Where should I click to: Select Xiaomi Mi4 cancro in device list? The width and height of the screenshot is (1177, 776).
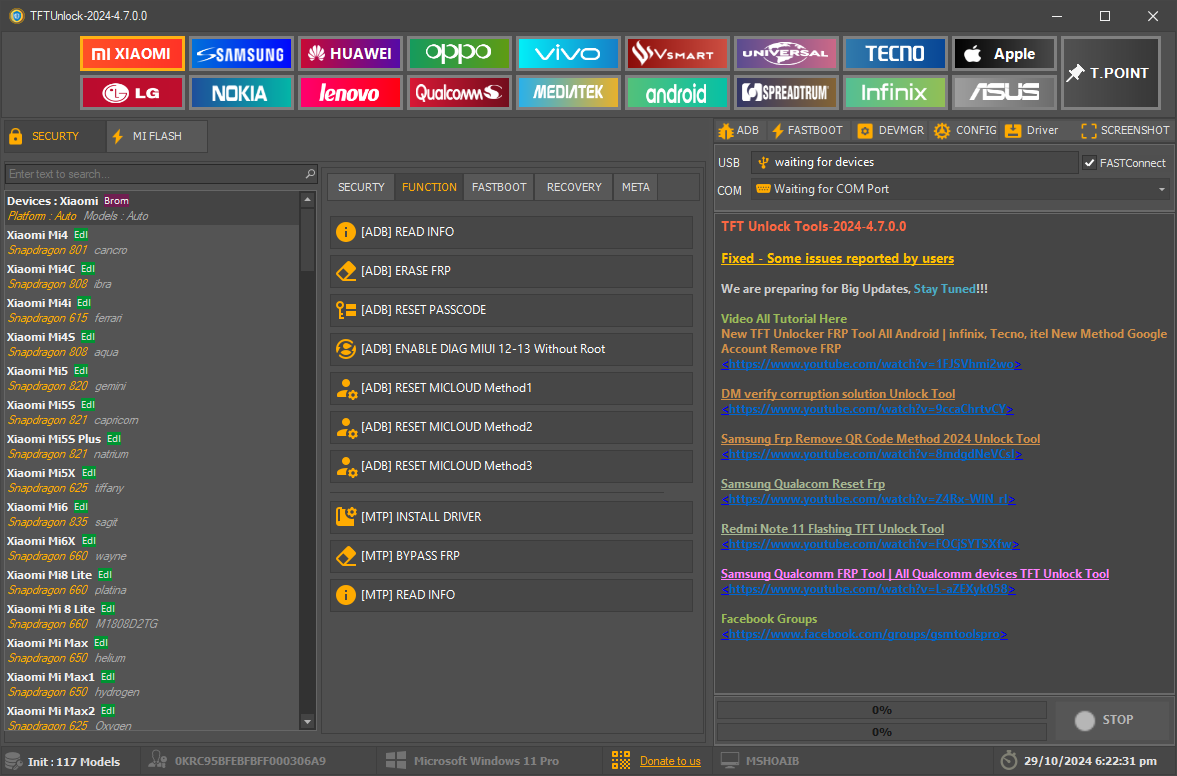click(152, 242)
